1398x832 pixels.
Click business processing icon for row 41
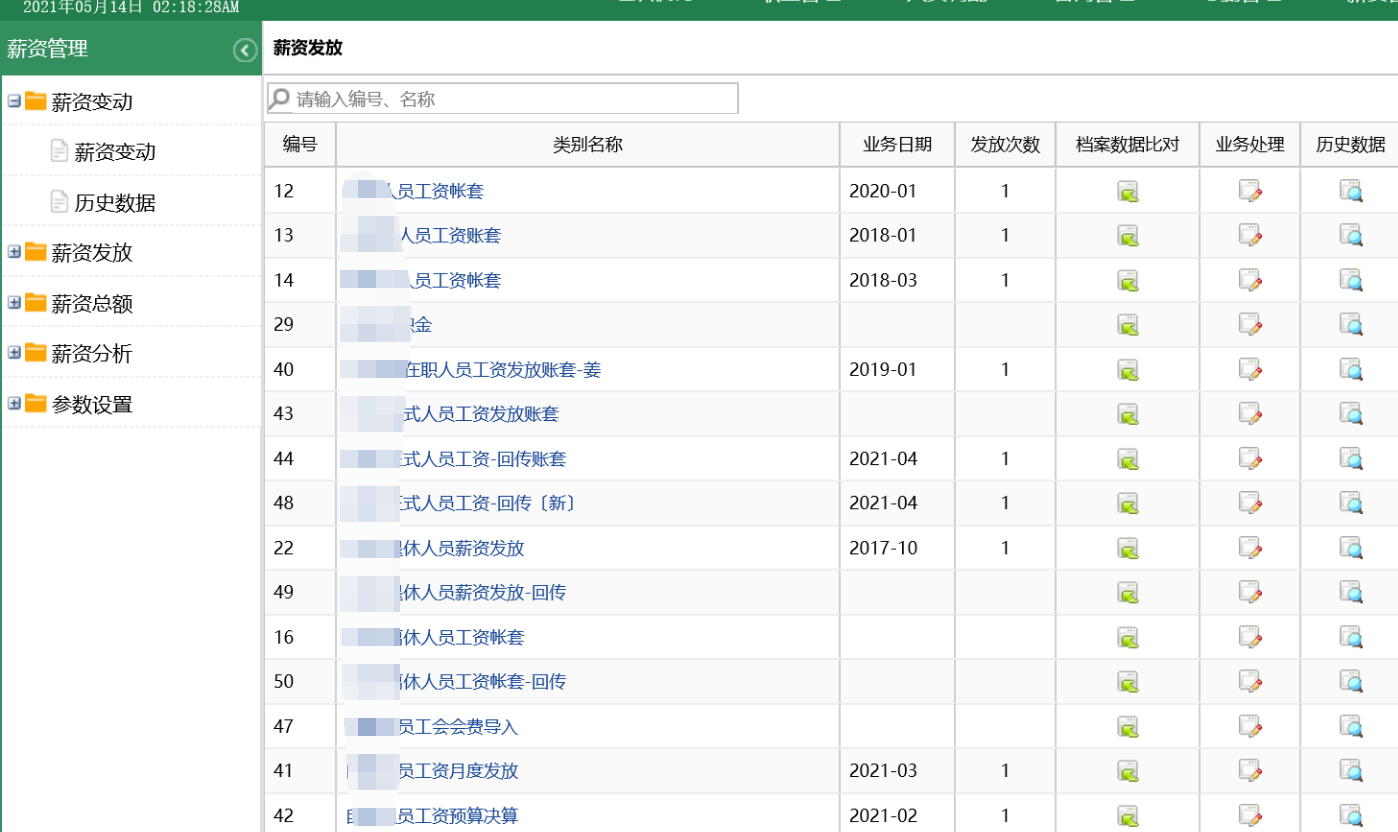[1250, 771]
